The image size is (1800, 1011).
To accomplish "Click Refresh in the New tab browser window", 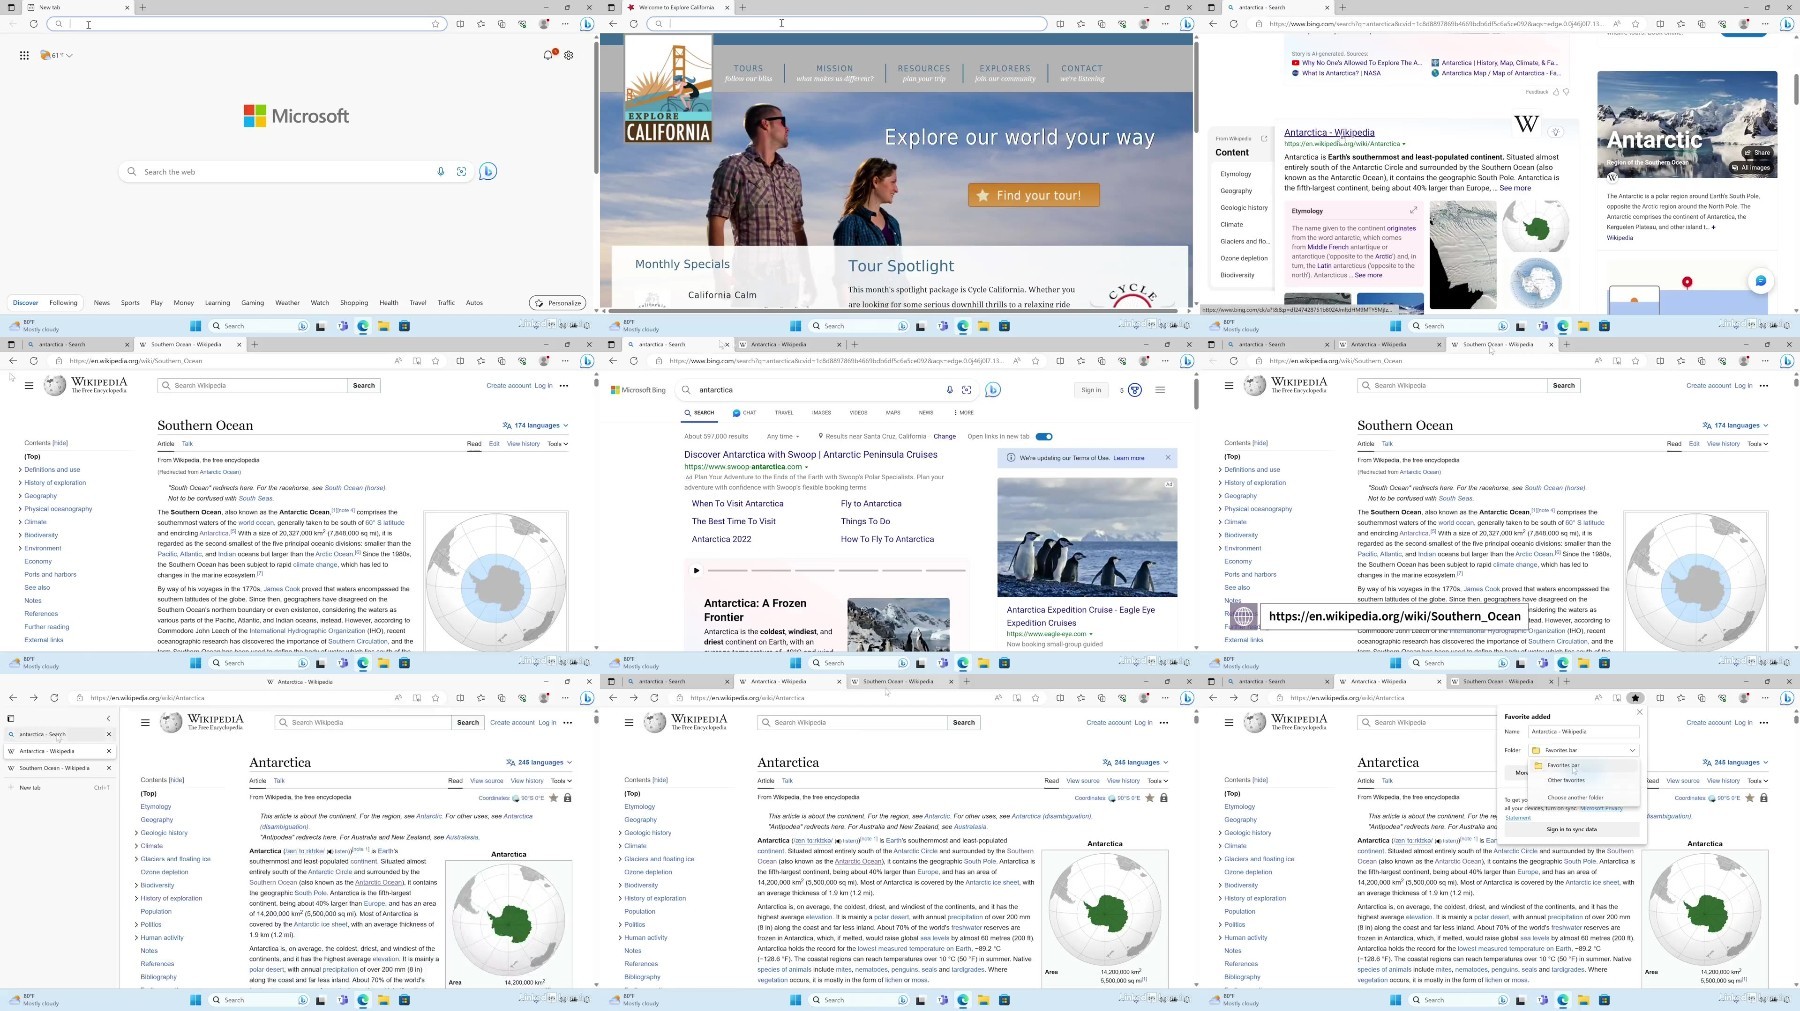I will [33, 24].
